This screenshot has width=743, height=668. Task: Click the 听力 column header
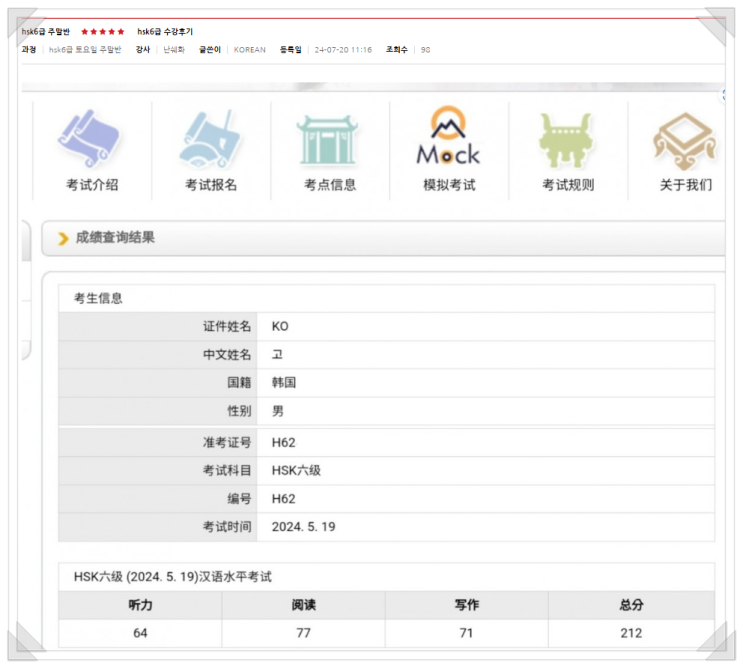(140, 605)
